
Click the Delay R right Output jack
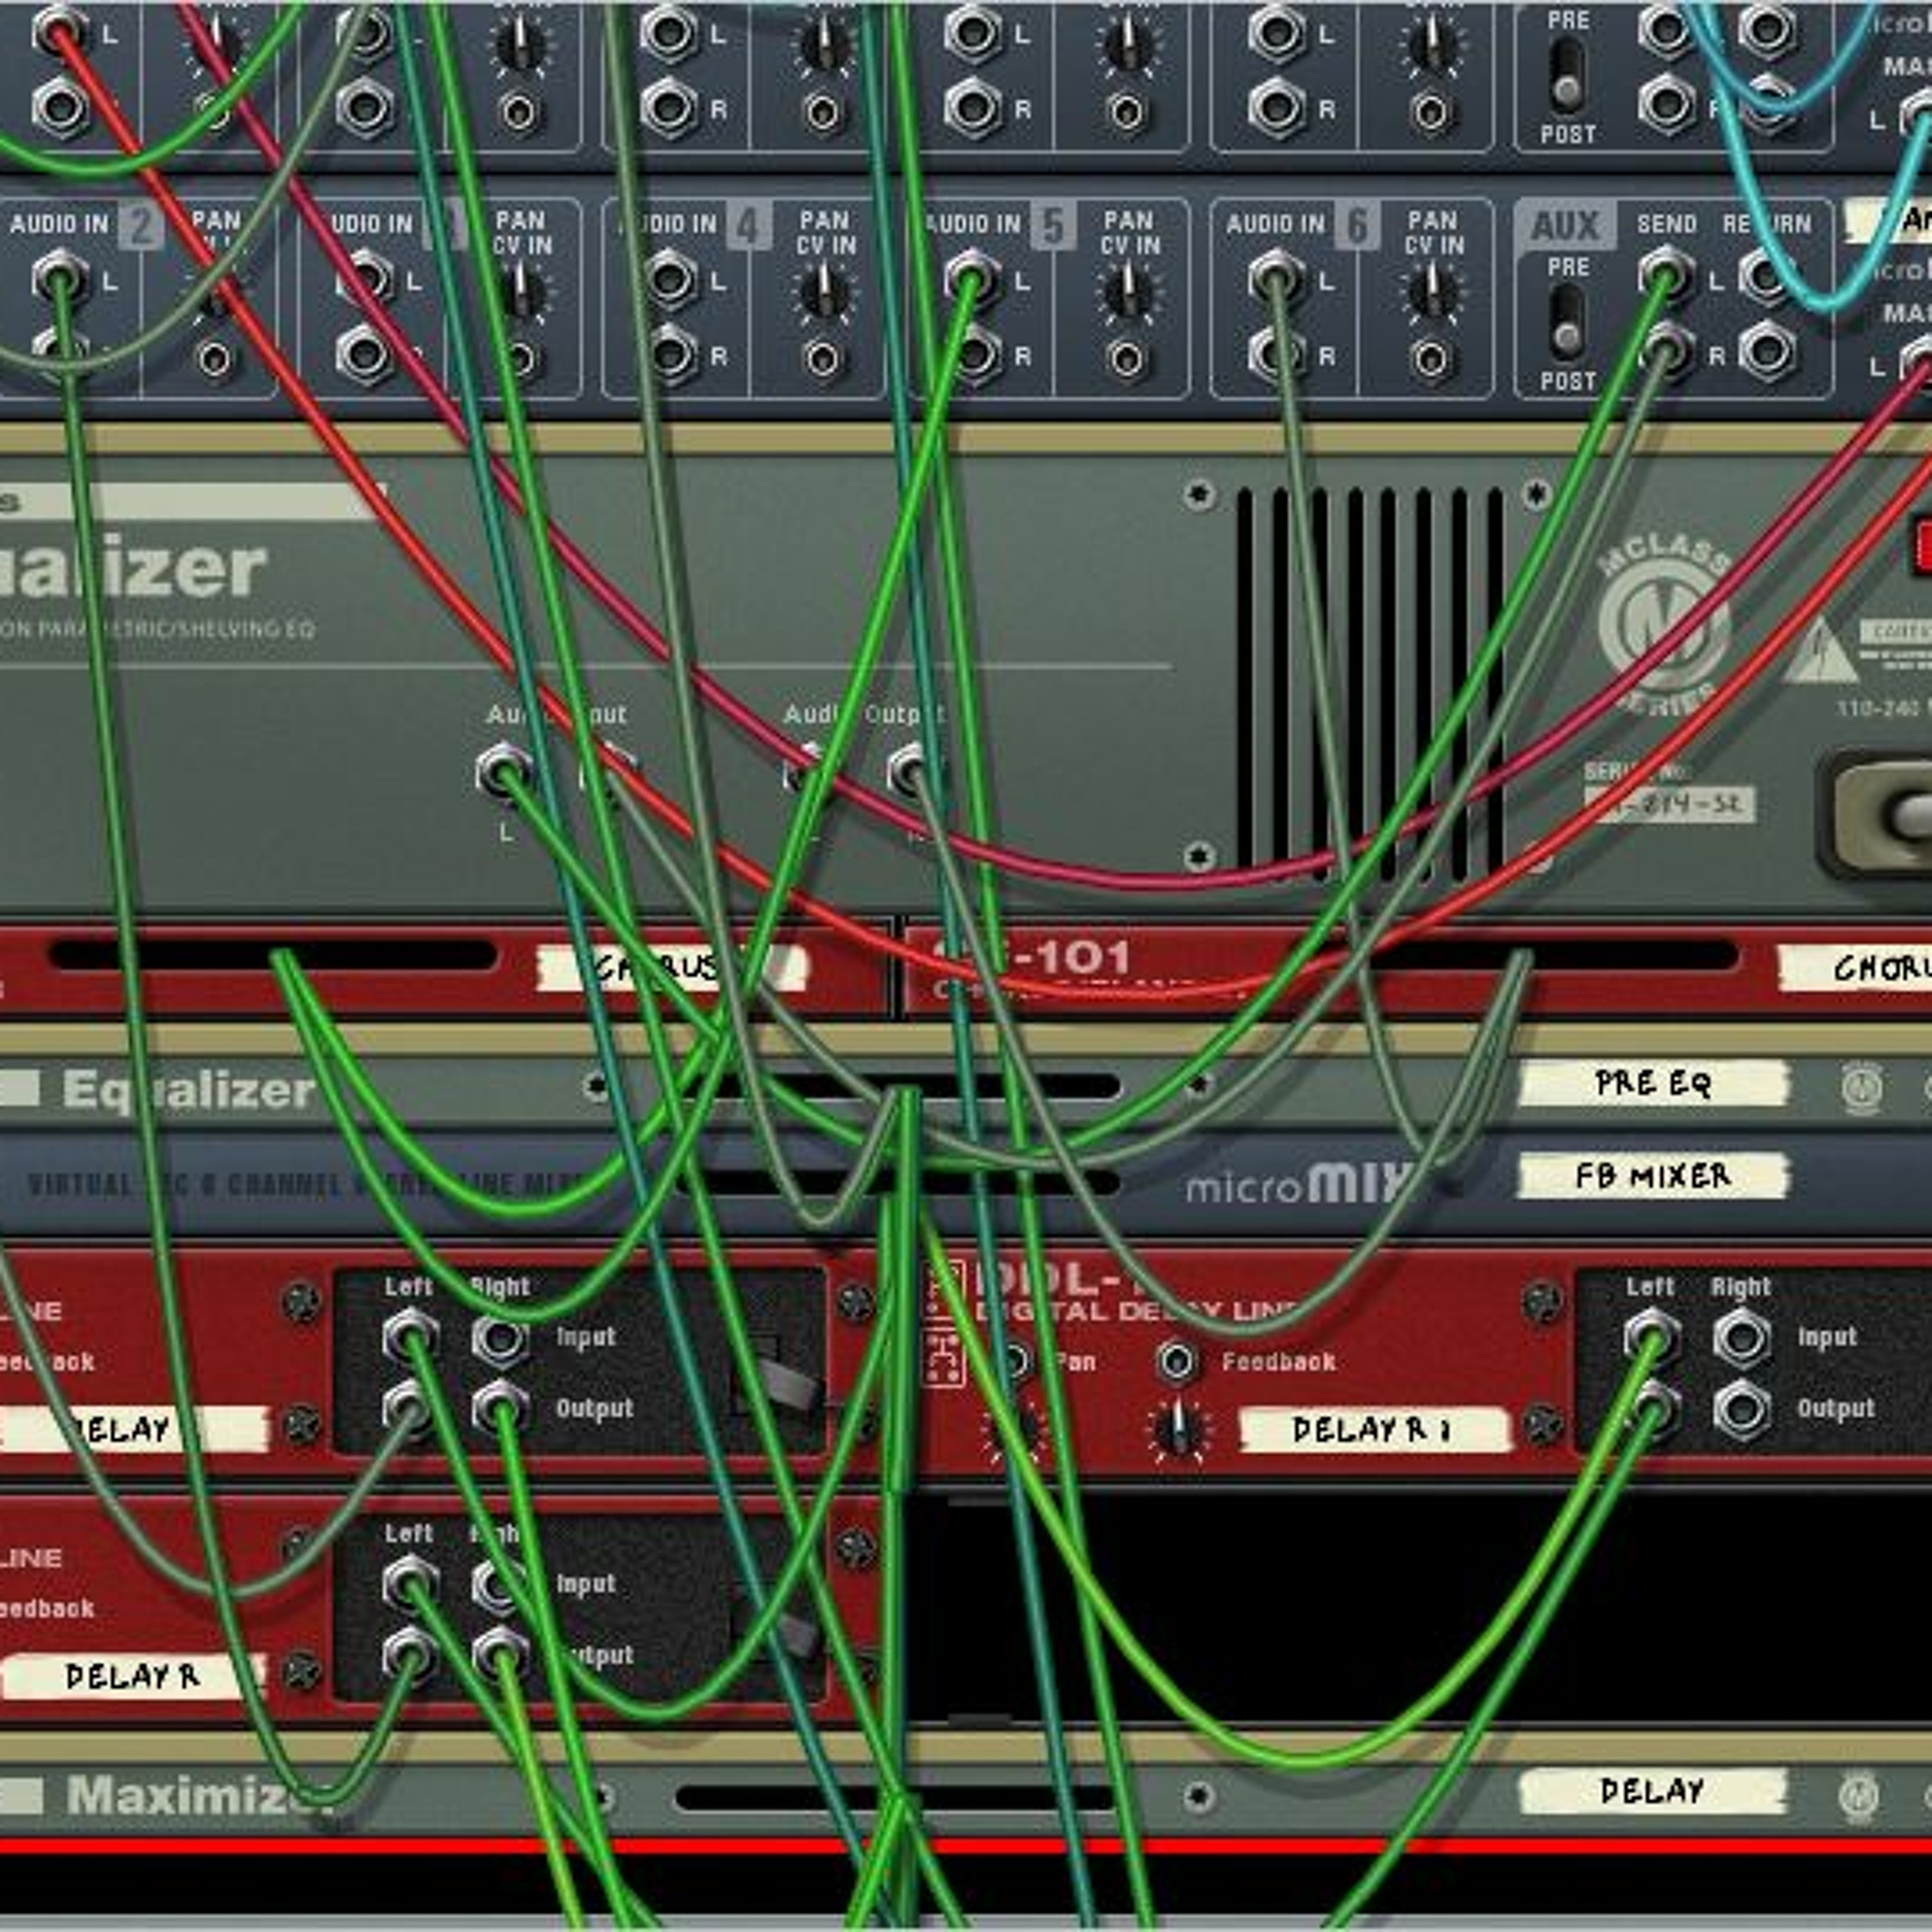[x=500, y=1655]
